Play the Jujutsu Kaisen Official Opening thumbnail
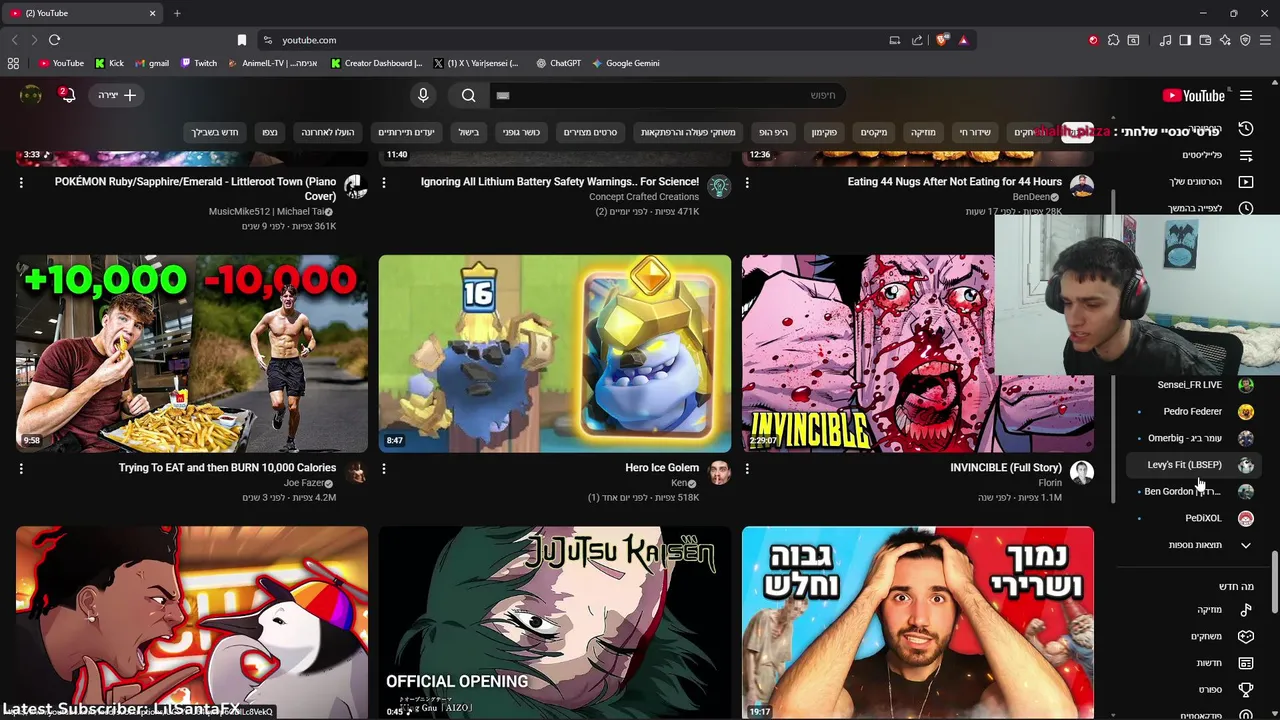The height and width of the screenshot is (720, 1280). [x=555, y=623]
